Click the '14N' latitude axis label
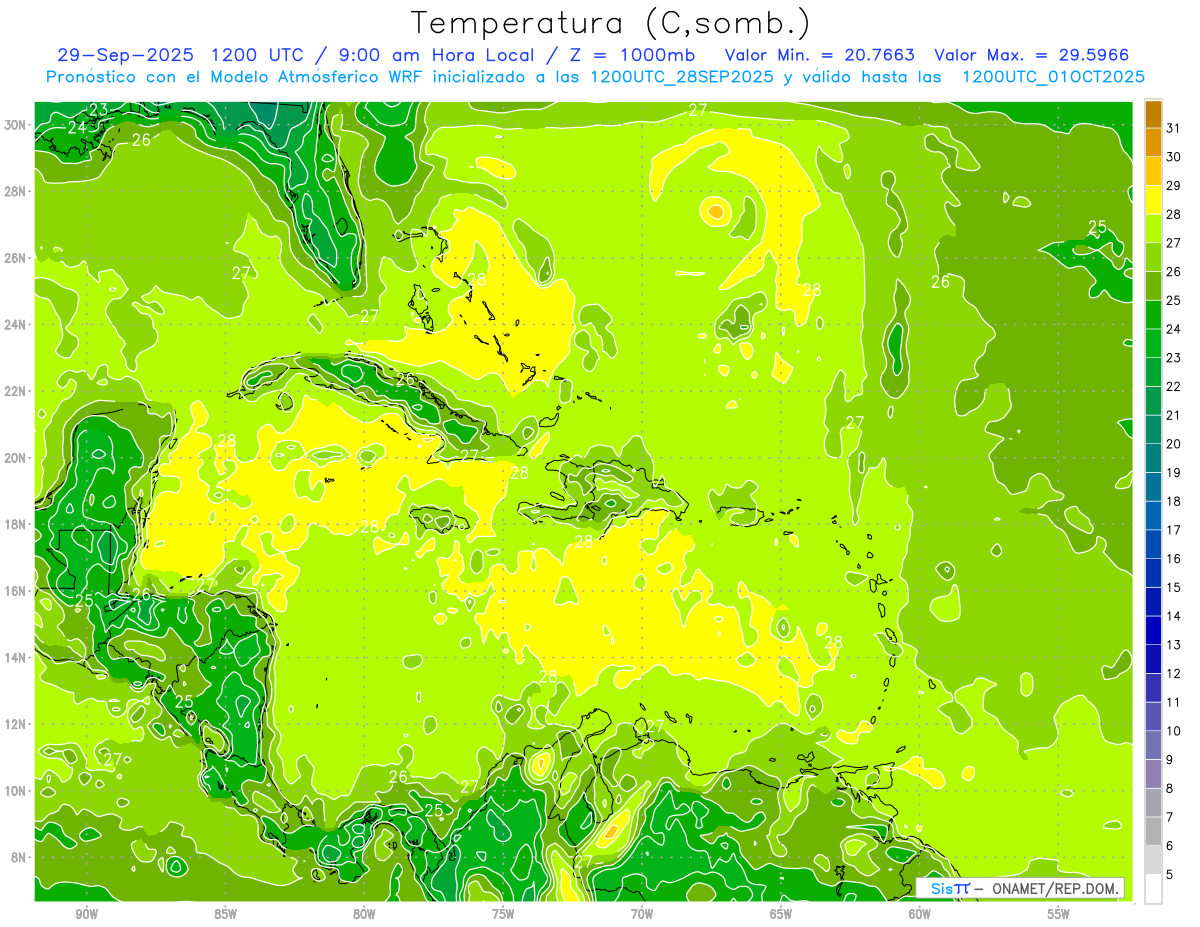Image resolution: width=1200 pixels, height=927 pixels. [15, 658]
